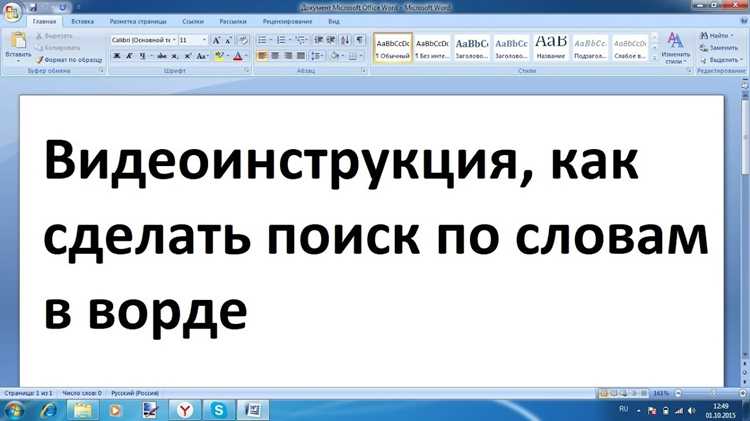Pick text highlight color
The width and height of the screenshot is (750, 421).
point(219,56)
